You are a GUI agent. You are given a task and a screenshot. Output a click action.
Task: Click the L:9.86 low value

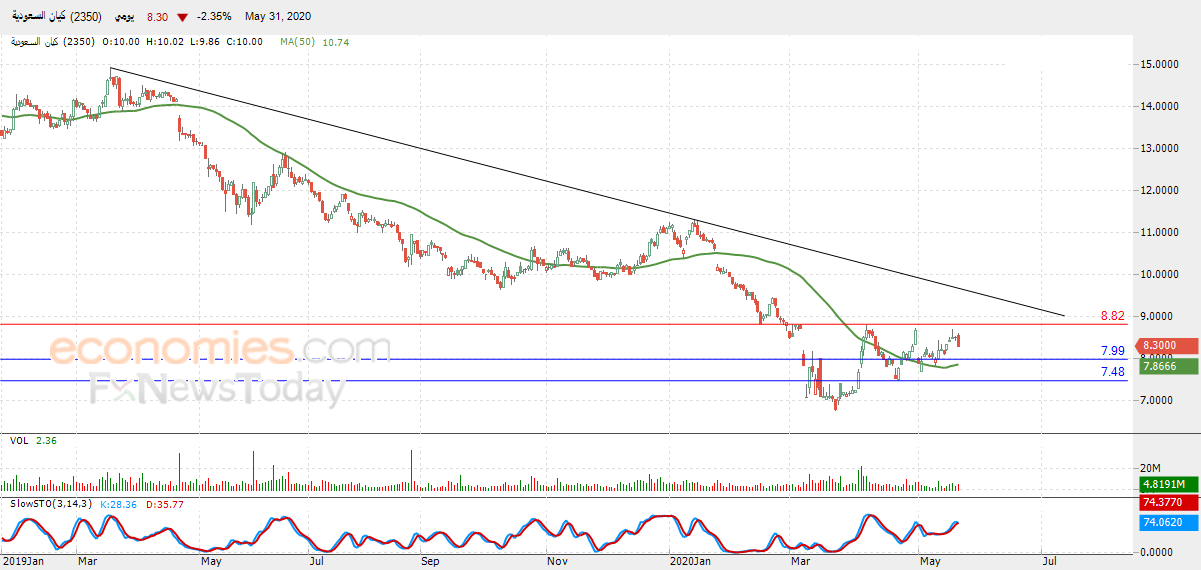point(205,42)
